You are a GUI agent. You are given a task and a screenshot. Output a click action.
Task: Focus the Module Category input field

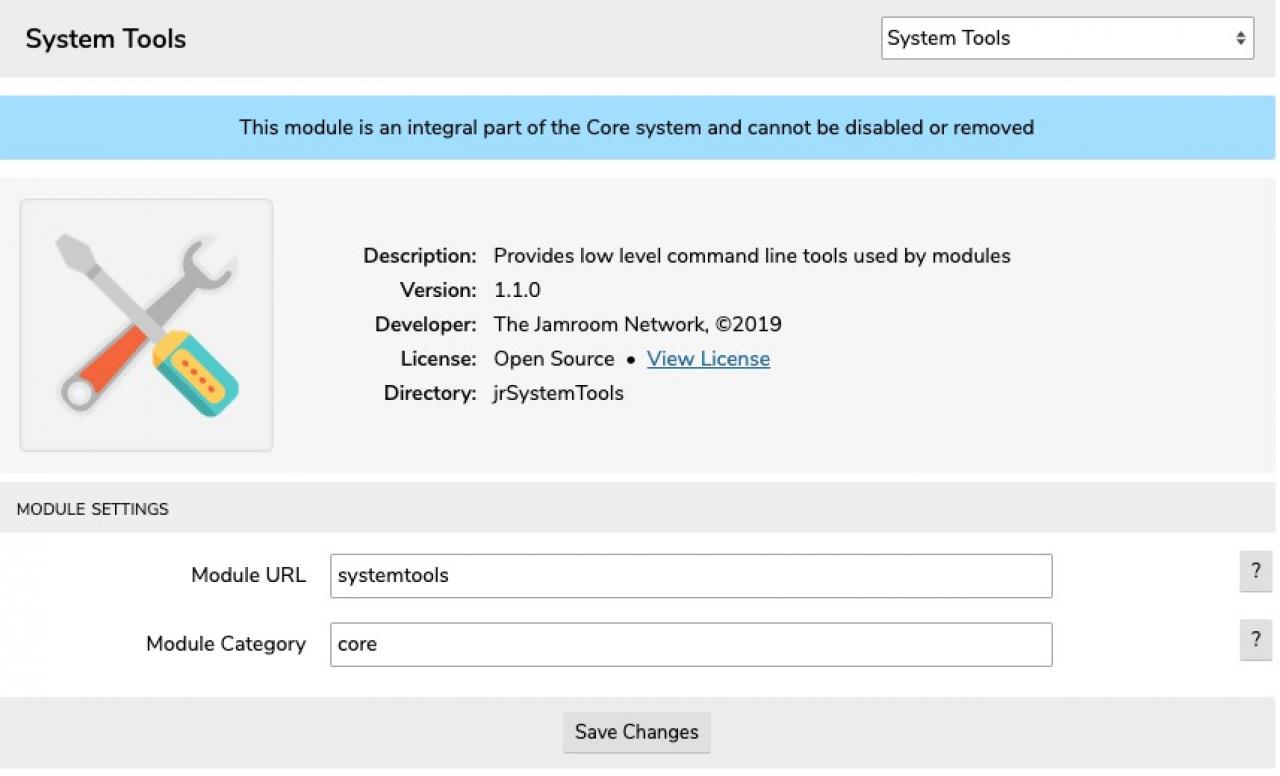690,645
